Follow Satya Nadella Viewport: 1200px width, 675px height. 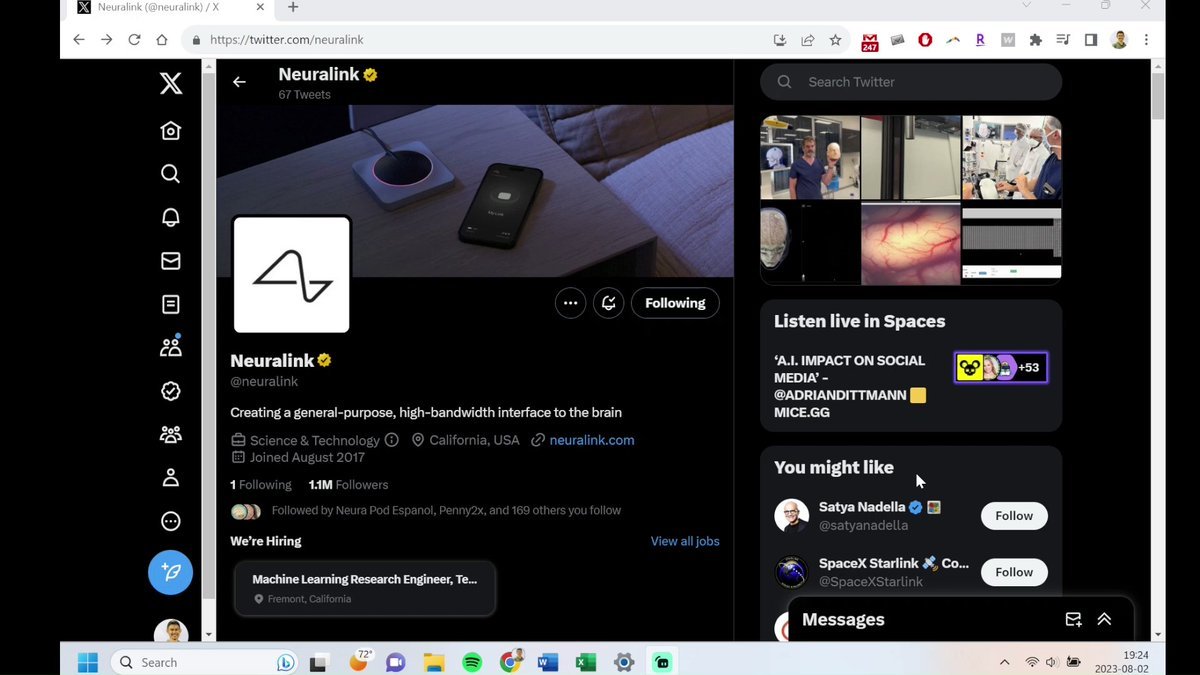[x=1014, y=516]
